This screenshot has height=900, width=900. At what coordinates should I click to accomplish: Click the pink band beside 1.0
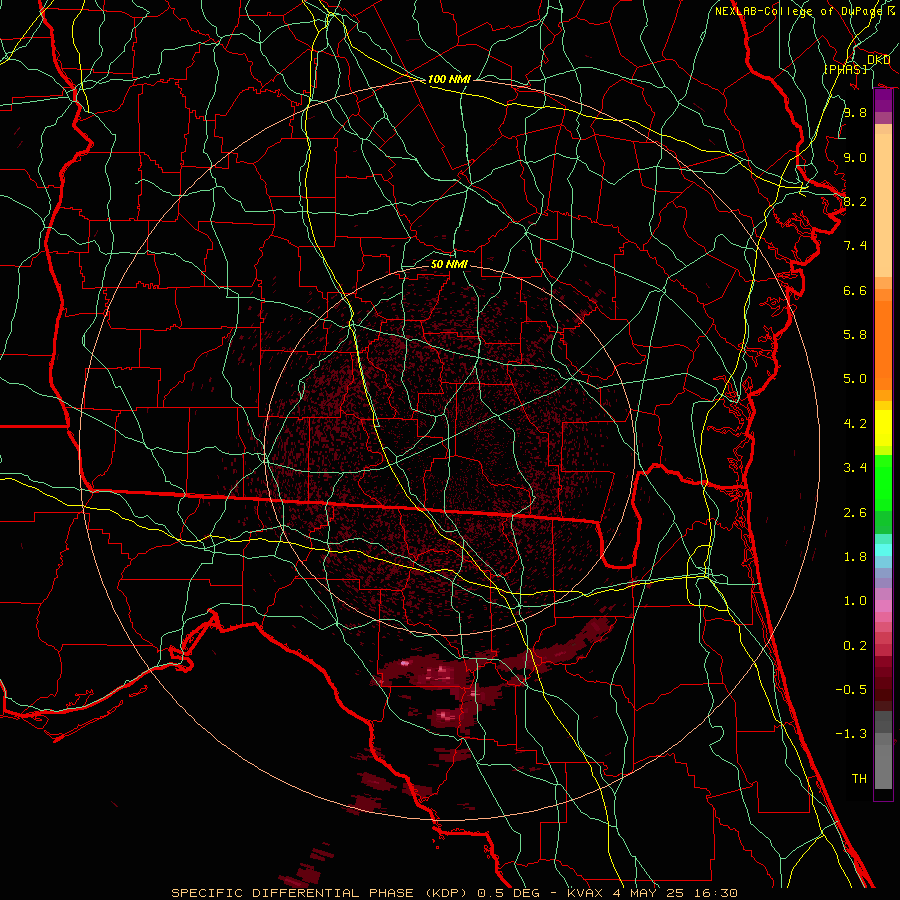(883, 606)
